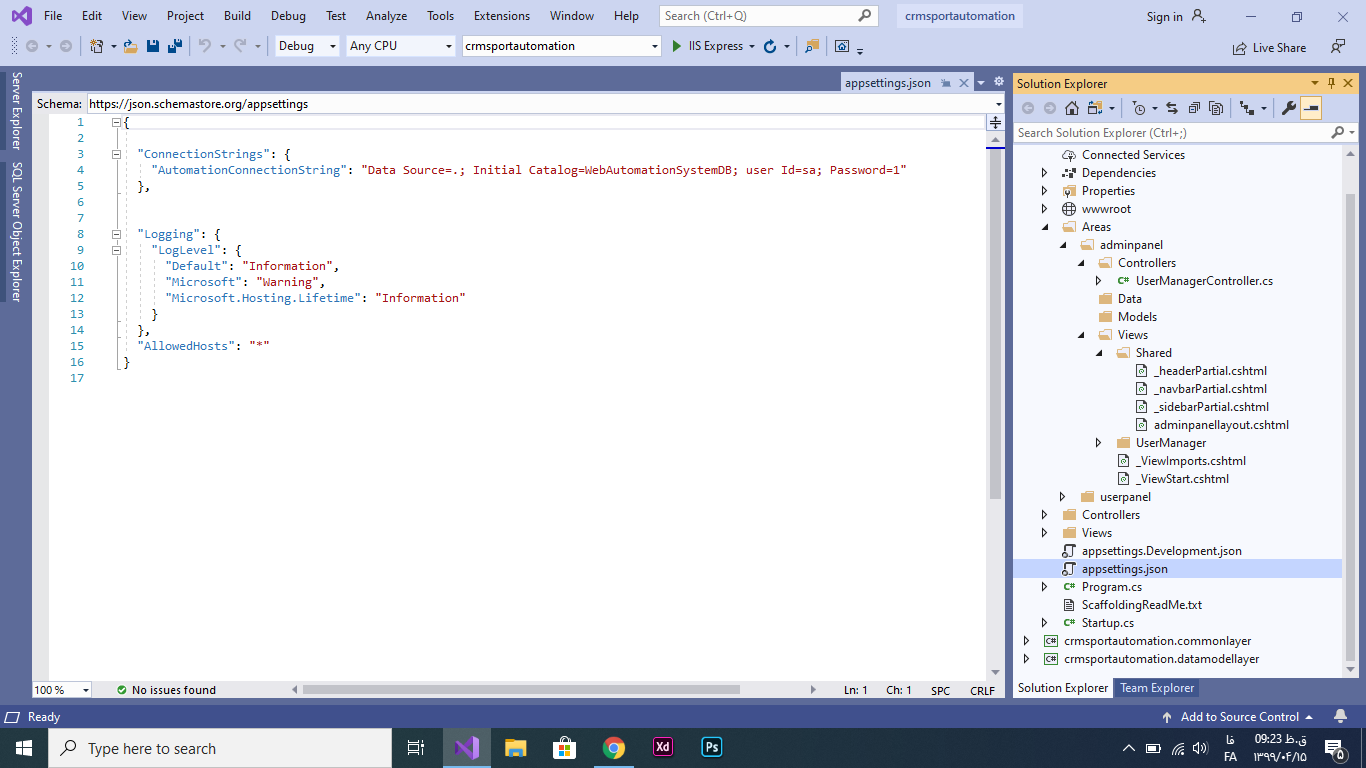1366x768 pixels.
Task: Open the Debug menu
Action: [x=288, y=16]
